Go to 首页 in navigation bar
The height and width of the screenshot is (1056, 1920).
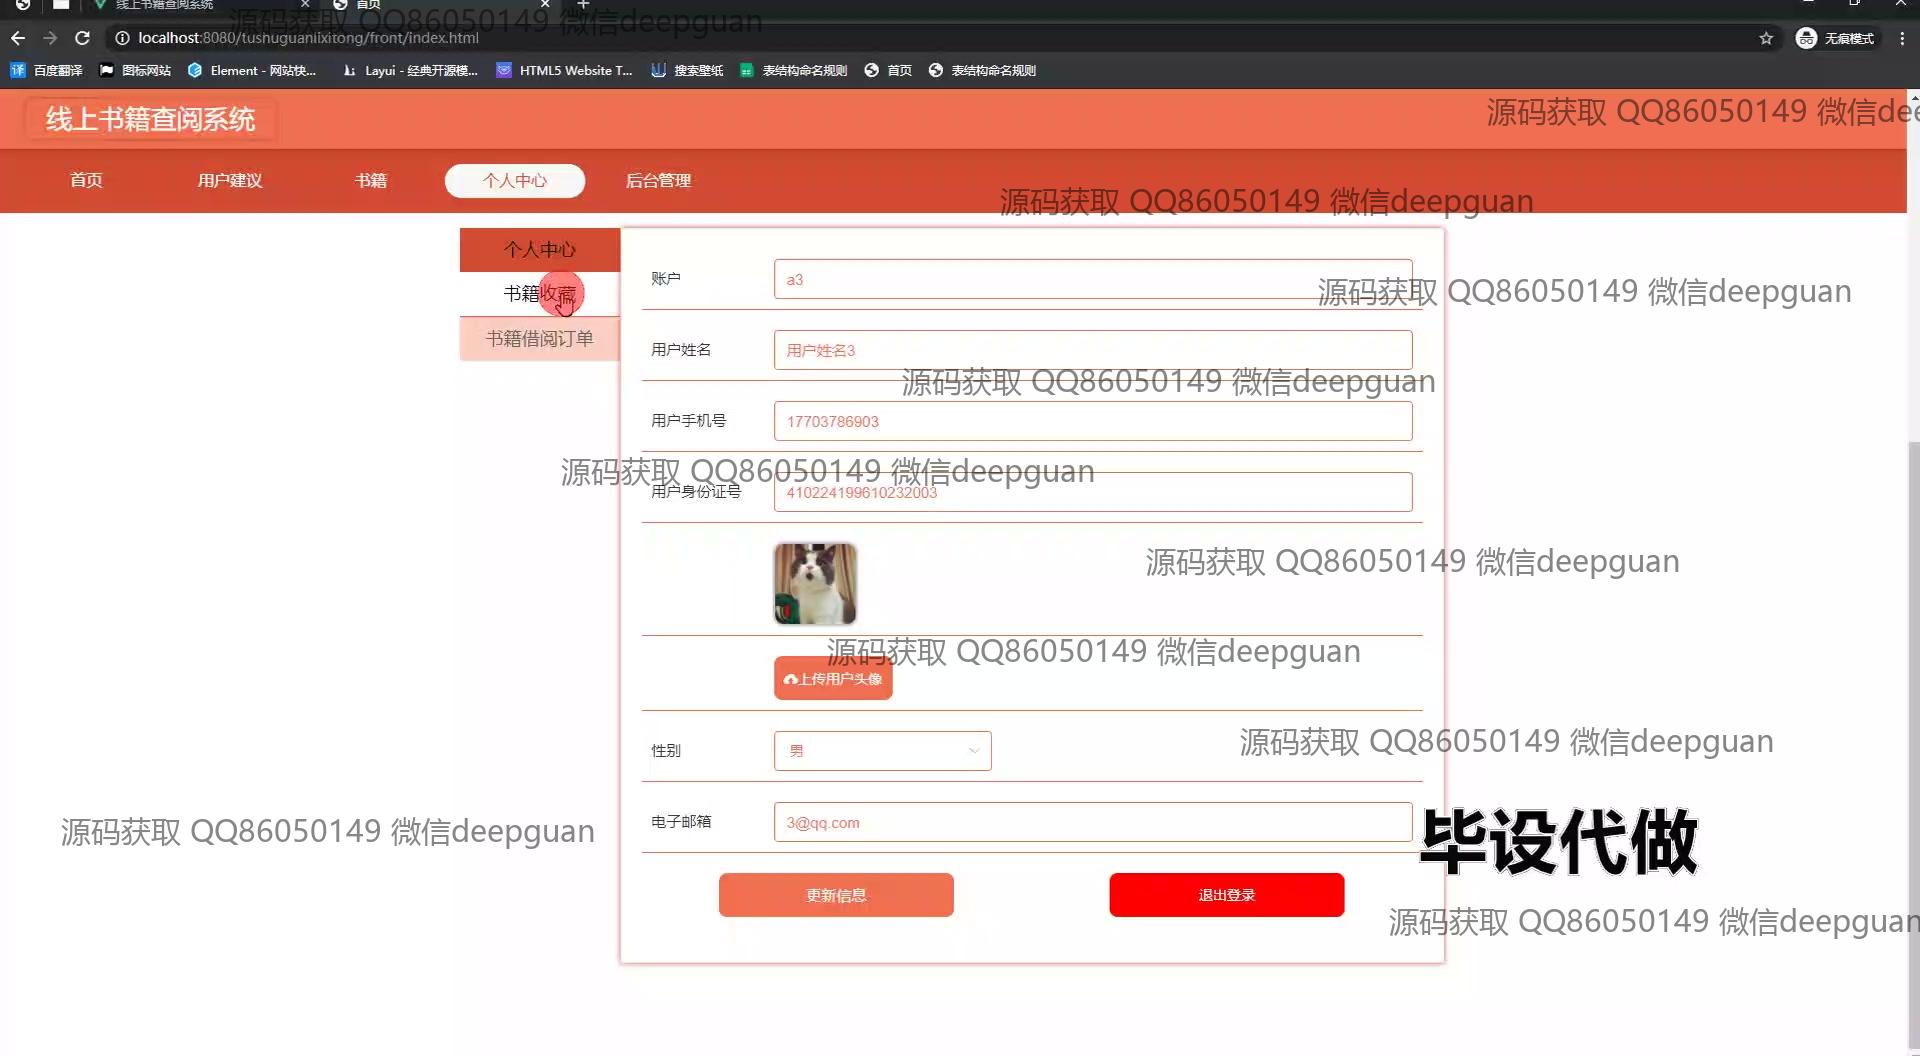(86, 180)
